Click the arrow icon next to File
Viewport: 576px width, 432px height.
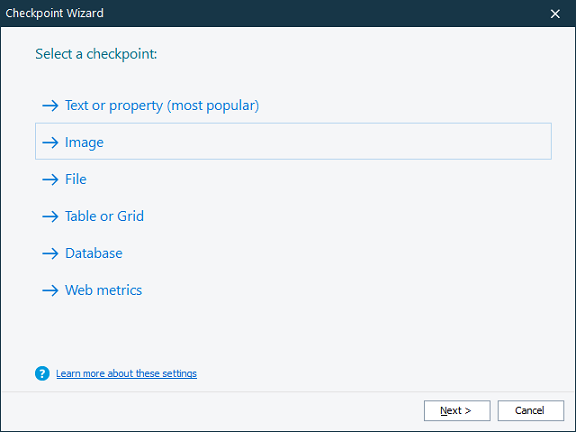pyautogui.click(x=50, y=180)
